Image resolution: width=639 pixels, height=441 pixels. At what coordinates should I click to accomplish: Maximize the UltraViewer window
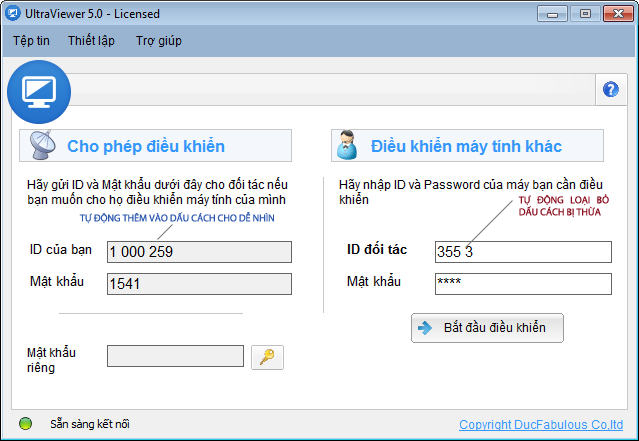[585, 13]
